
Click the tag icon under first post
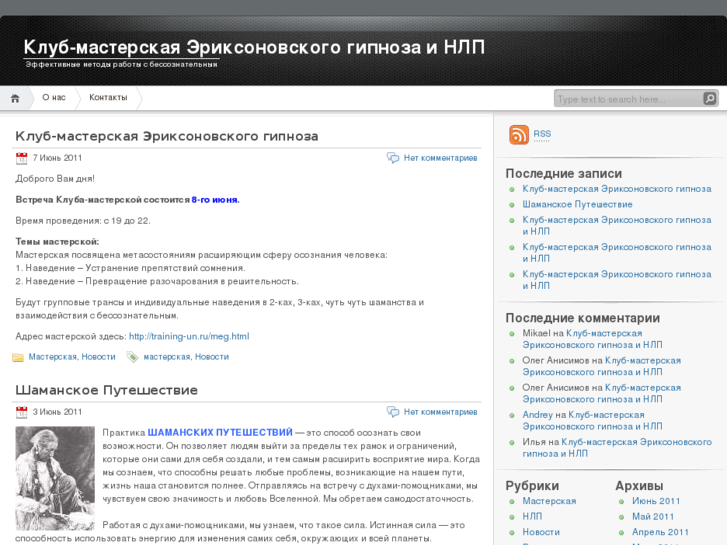[132, 357]
